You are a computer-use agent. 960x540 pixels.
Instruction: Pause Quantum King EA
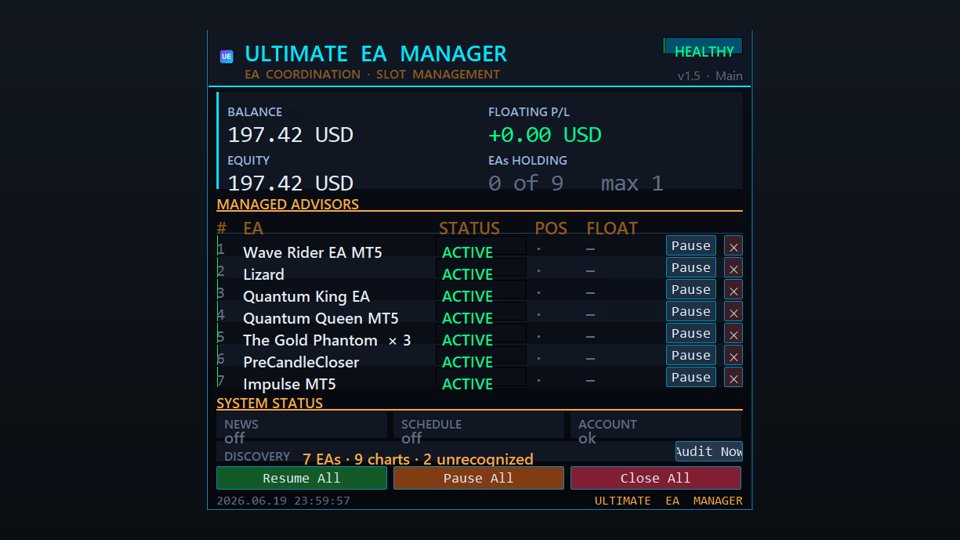coord(691,290)
